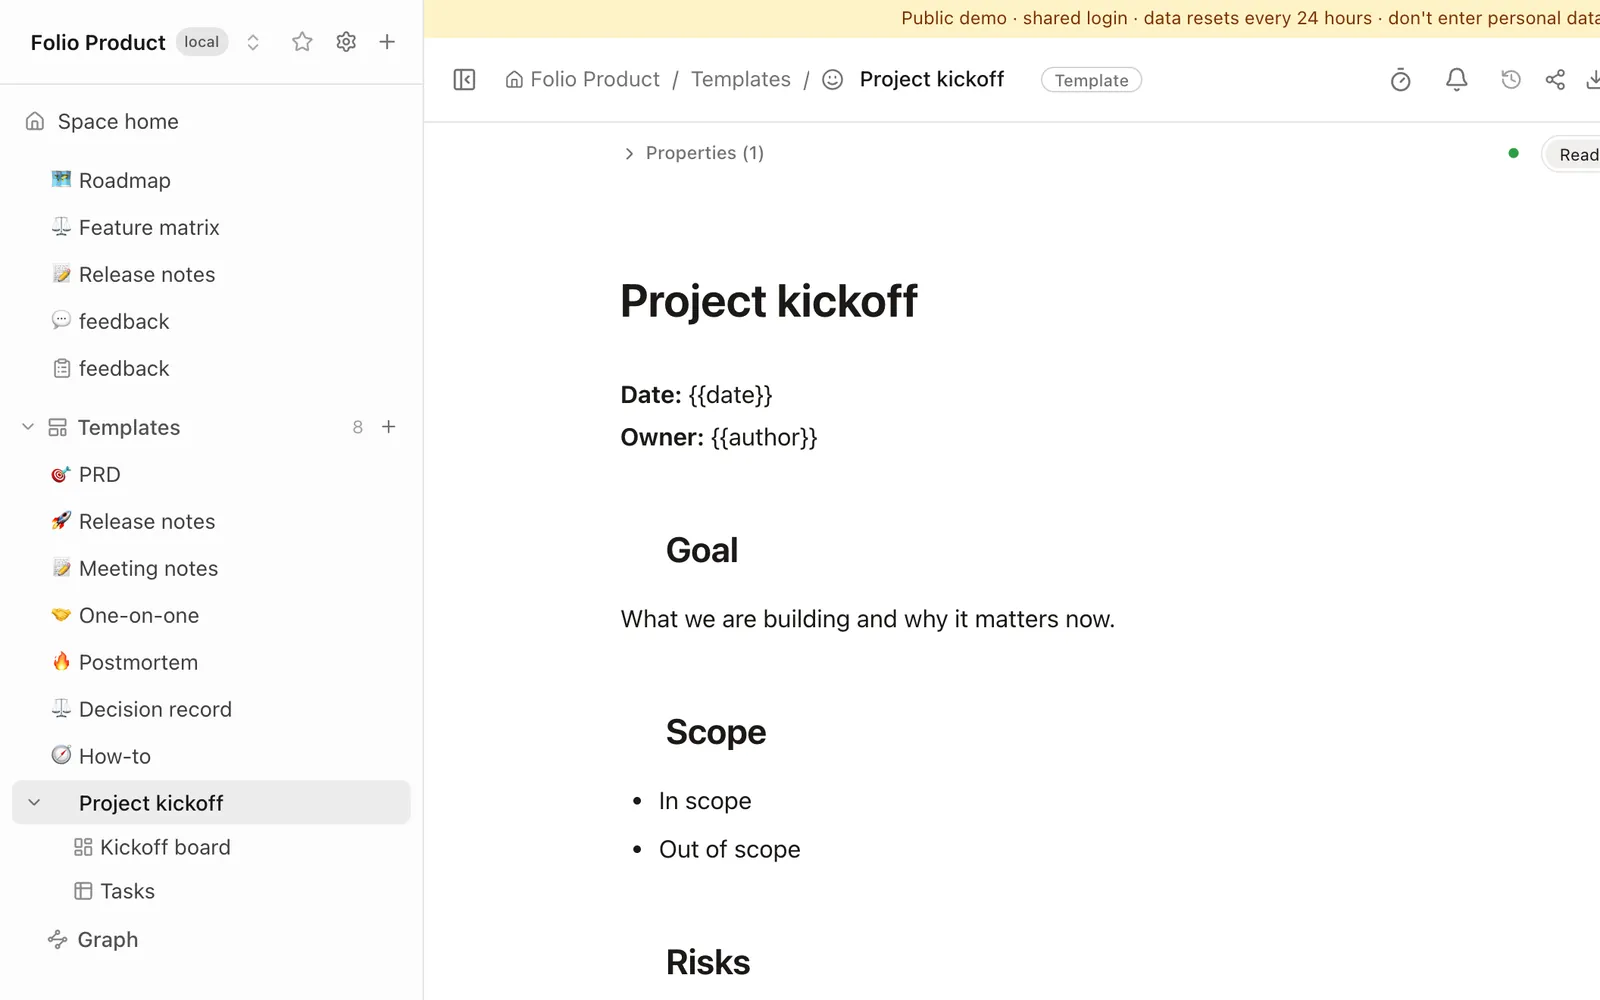Click the timer icon in the header

pyautogui.click(x=1401, y=80)
